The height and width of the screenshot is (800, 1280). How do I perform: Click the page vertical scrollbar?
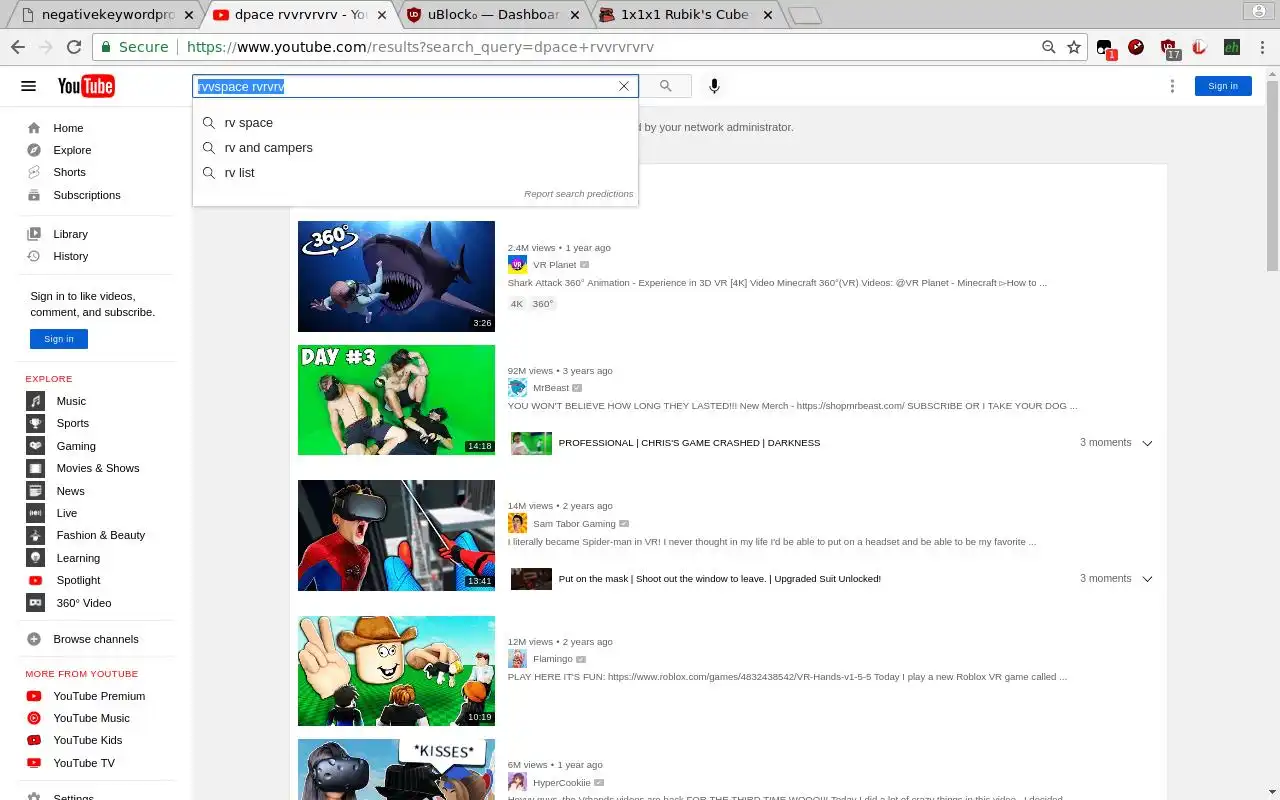(1272, 175)
